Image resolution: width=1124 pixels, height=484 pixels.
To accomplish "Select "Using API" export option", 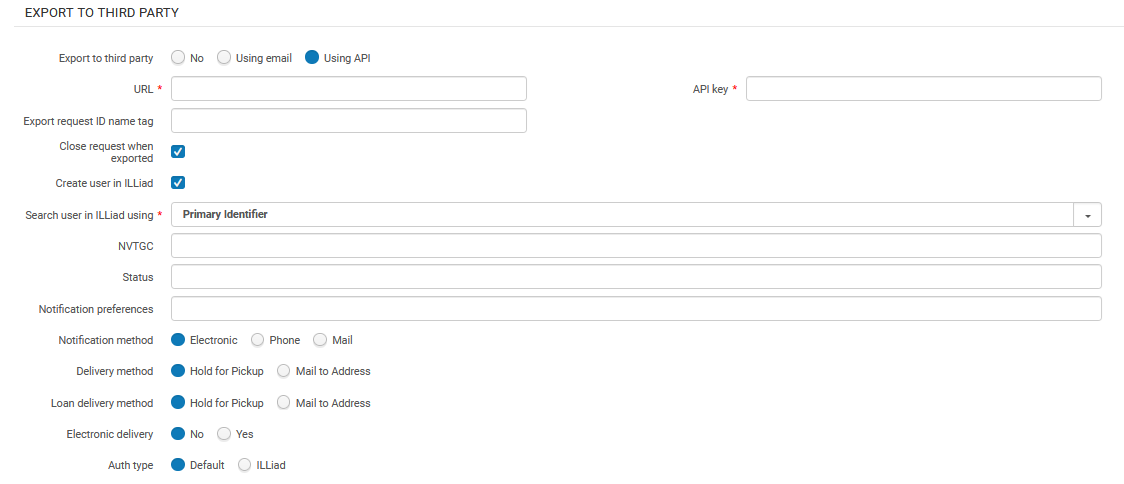I will pos(312,58).
